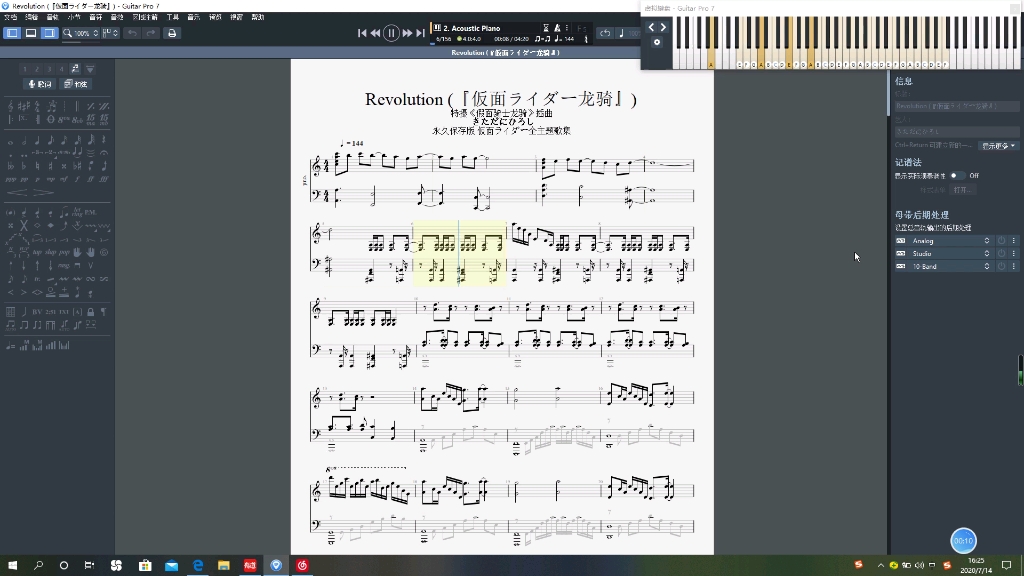1024x576 pixels.
Task: Click the lock icon in the palette
Action: click(x=90, y=312)
